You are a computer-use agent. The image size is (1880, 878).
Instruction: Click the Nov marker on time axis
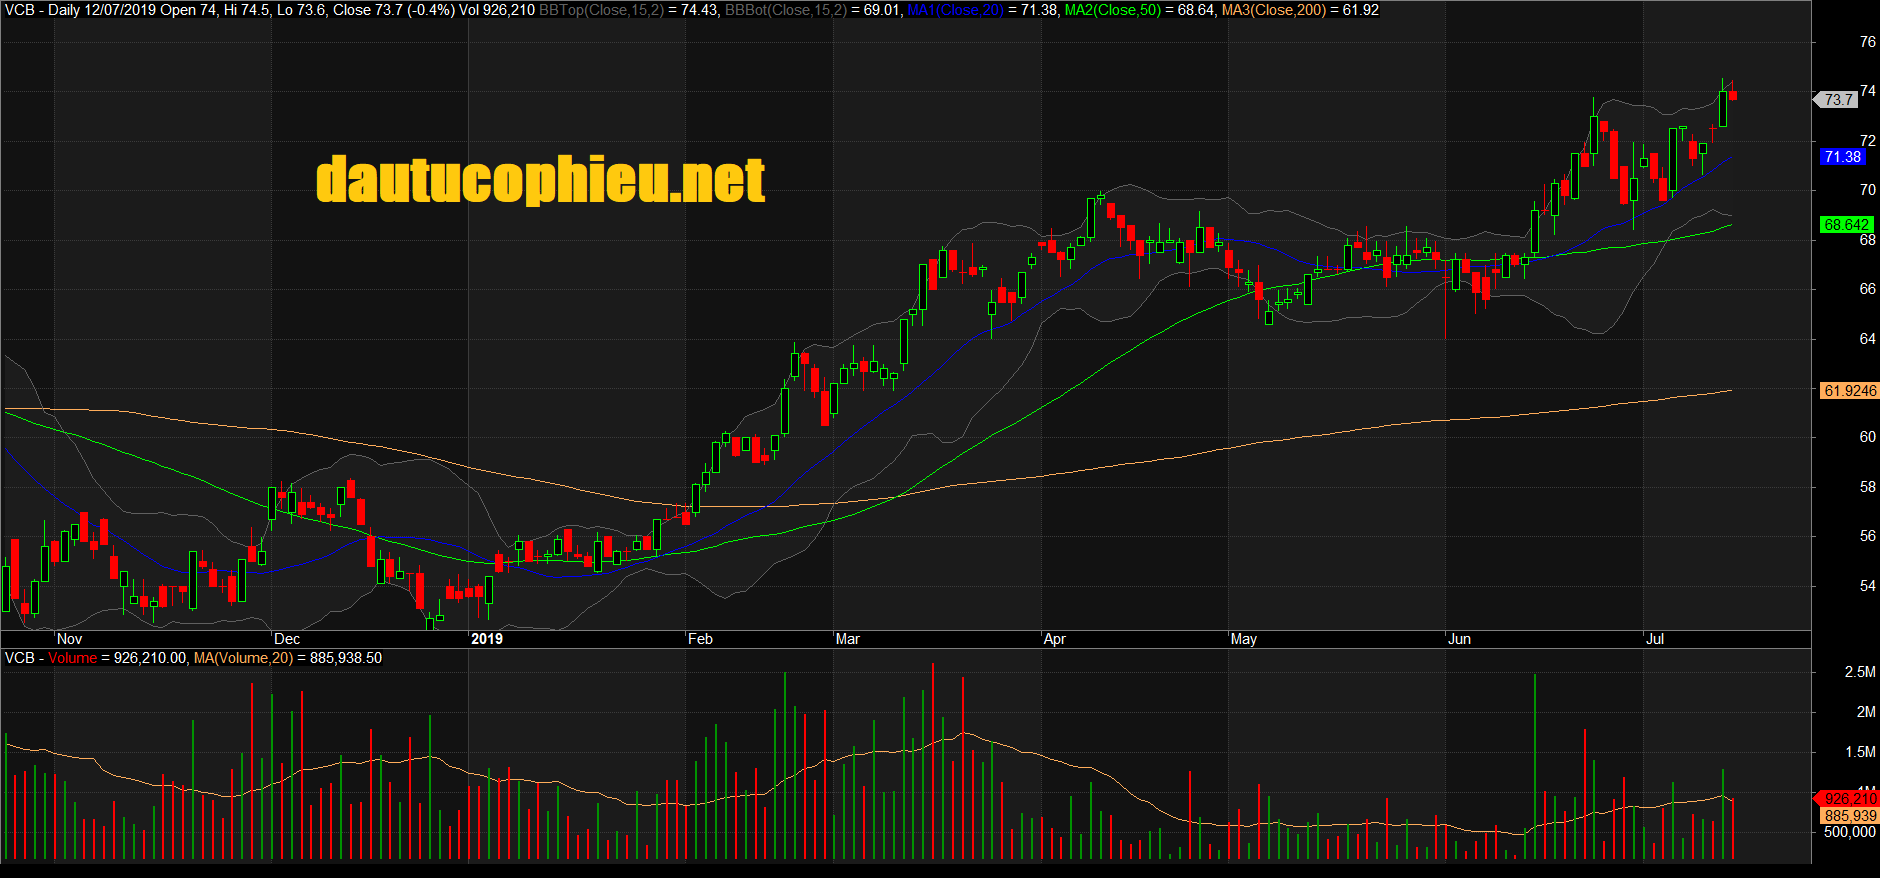click(70, 639)
